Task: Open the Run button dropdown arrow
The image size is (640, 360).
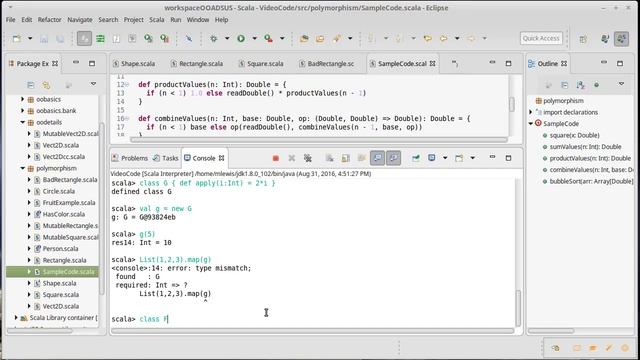Action: (x=254, y=38)
